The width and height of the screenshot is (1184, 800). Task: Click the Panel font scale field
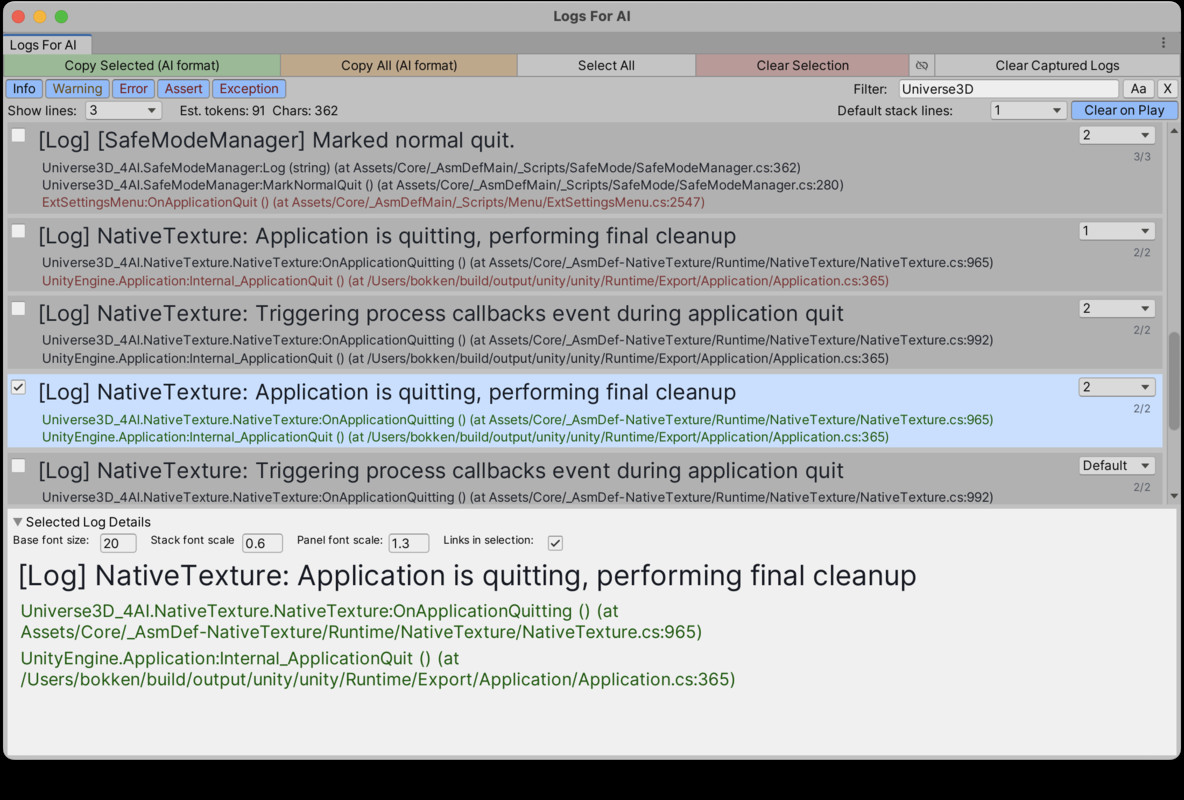click(409, 543)
